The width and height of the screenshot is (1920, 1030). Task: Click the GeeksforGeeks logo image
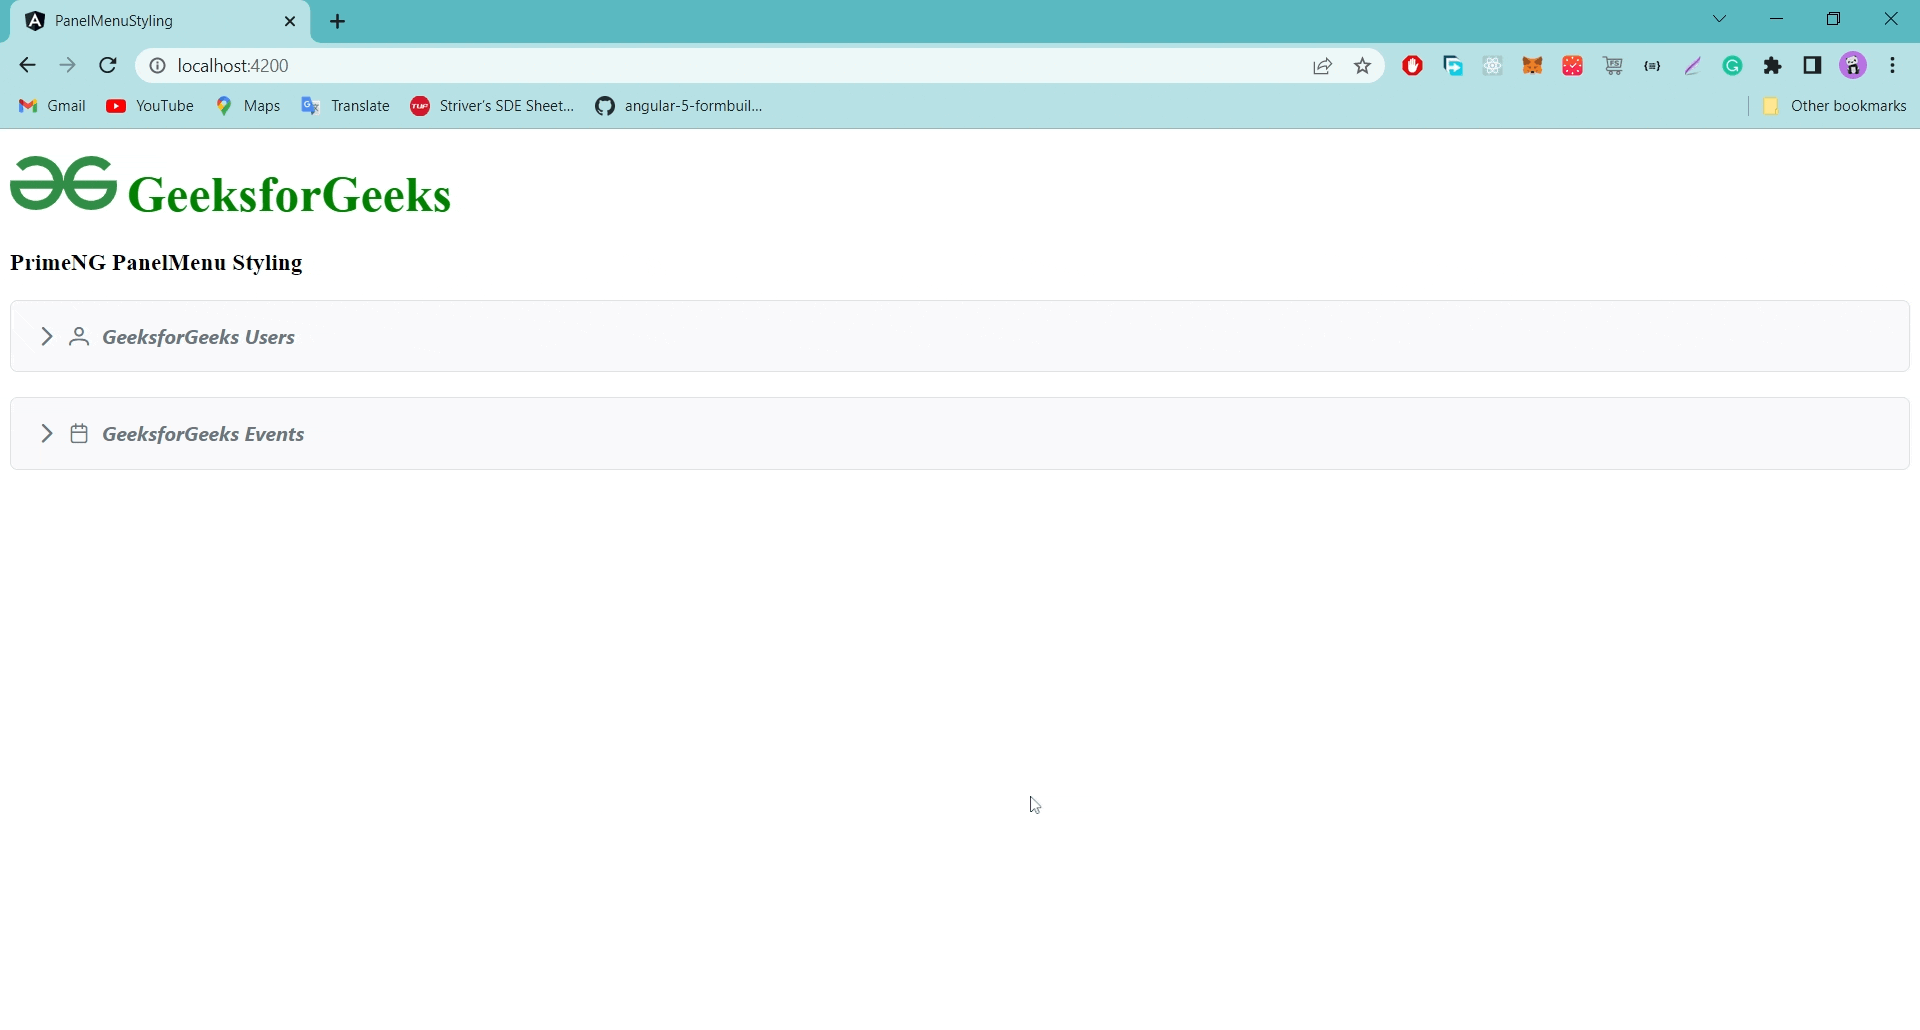click(x=63, y=184)
